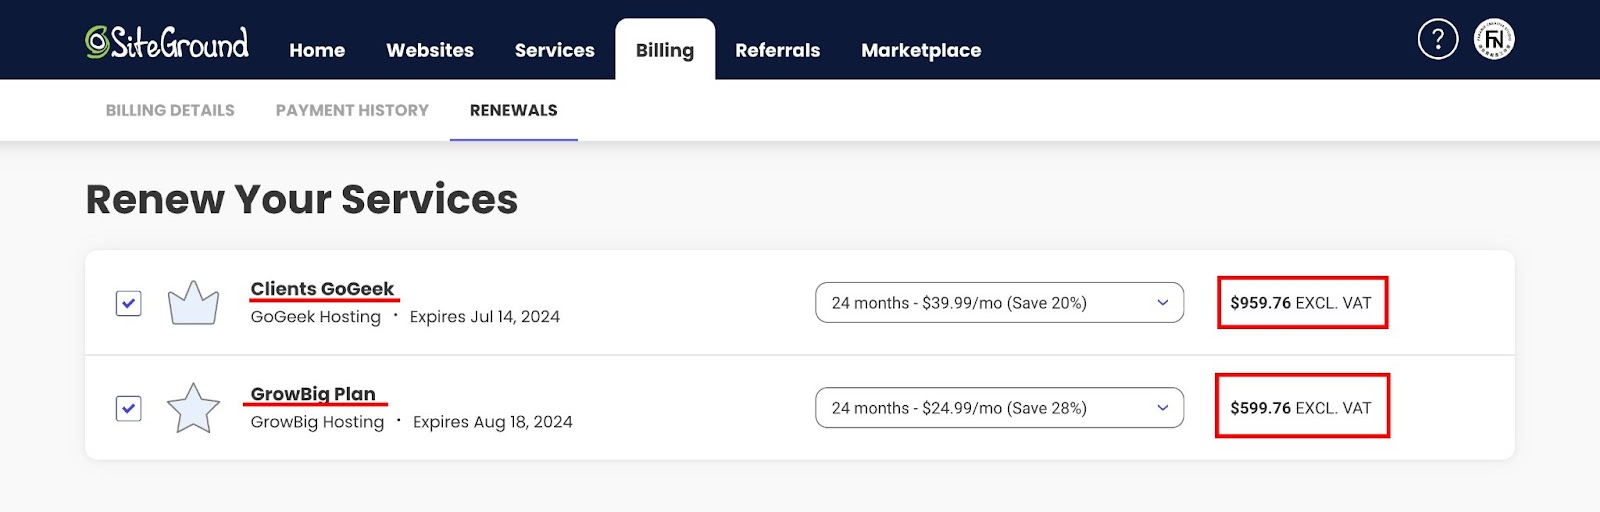Click the GoGeek crown icon

(x=193, y=302)
